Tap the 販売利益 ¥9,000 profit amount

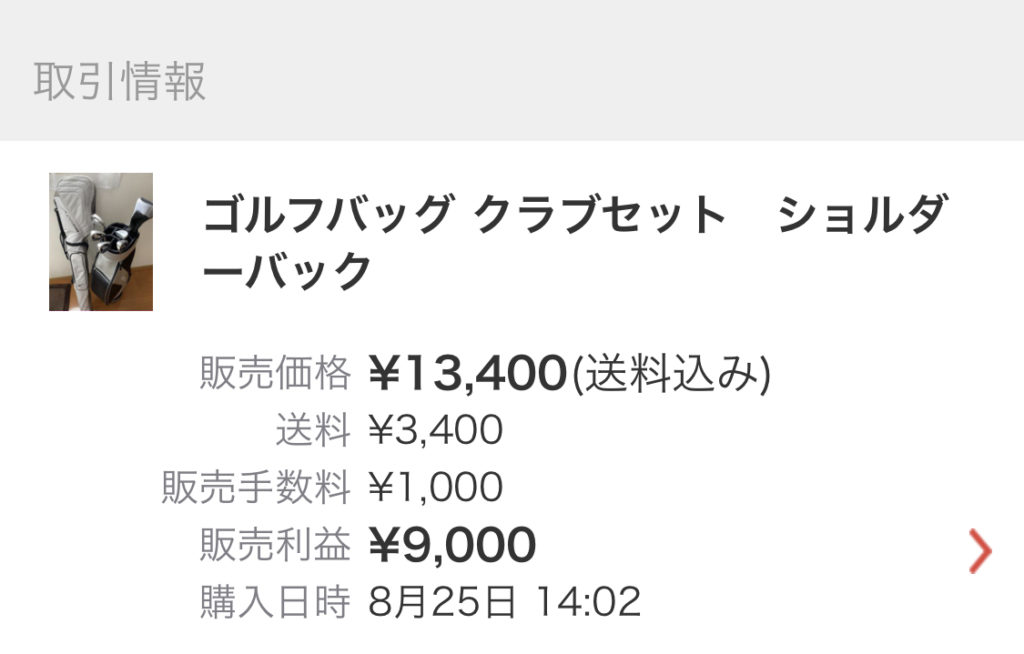tap(452, 544)
